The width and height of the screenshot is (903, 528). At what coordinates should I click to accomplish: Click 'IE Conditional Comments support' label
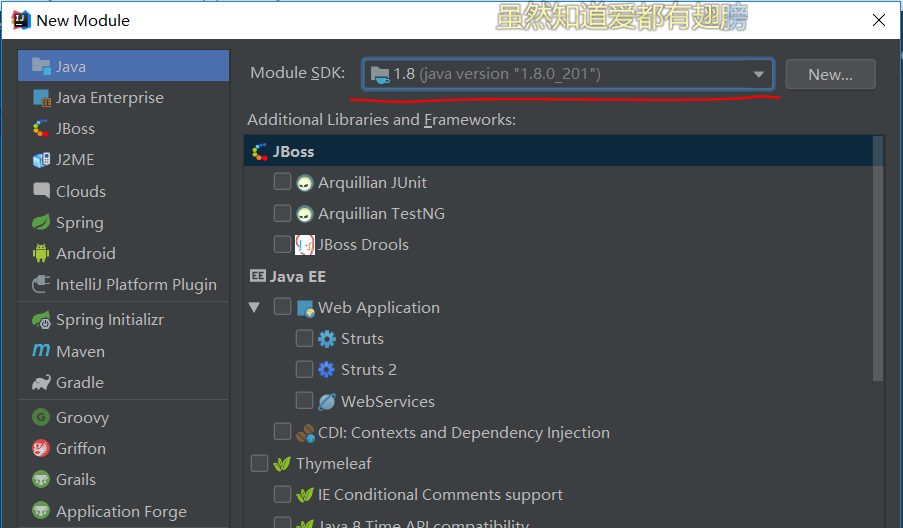click(x=441, y=495)
